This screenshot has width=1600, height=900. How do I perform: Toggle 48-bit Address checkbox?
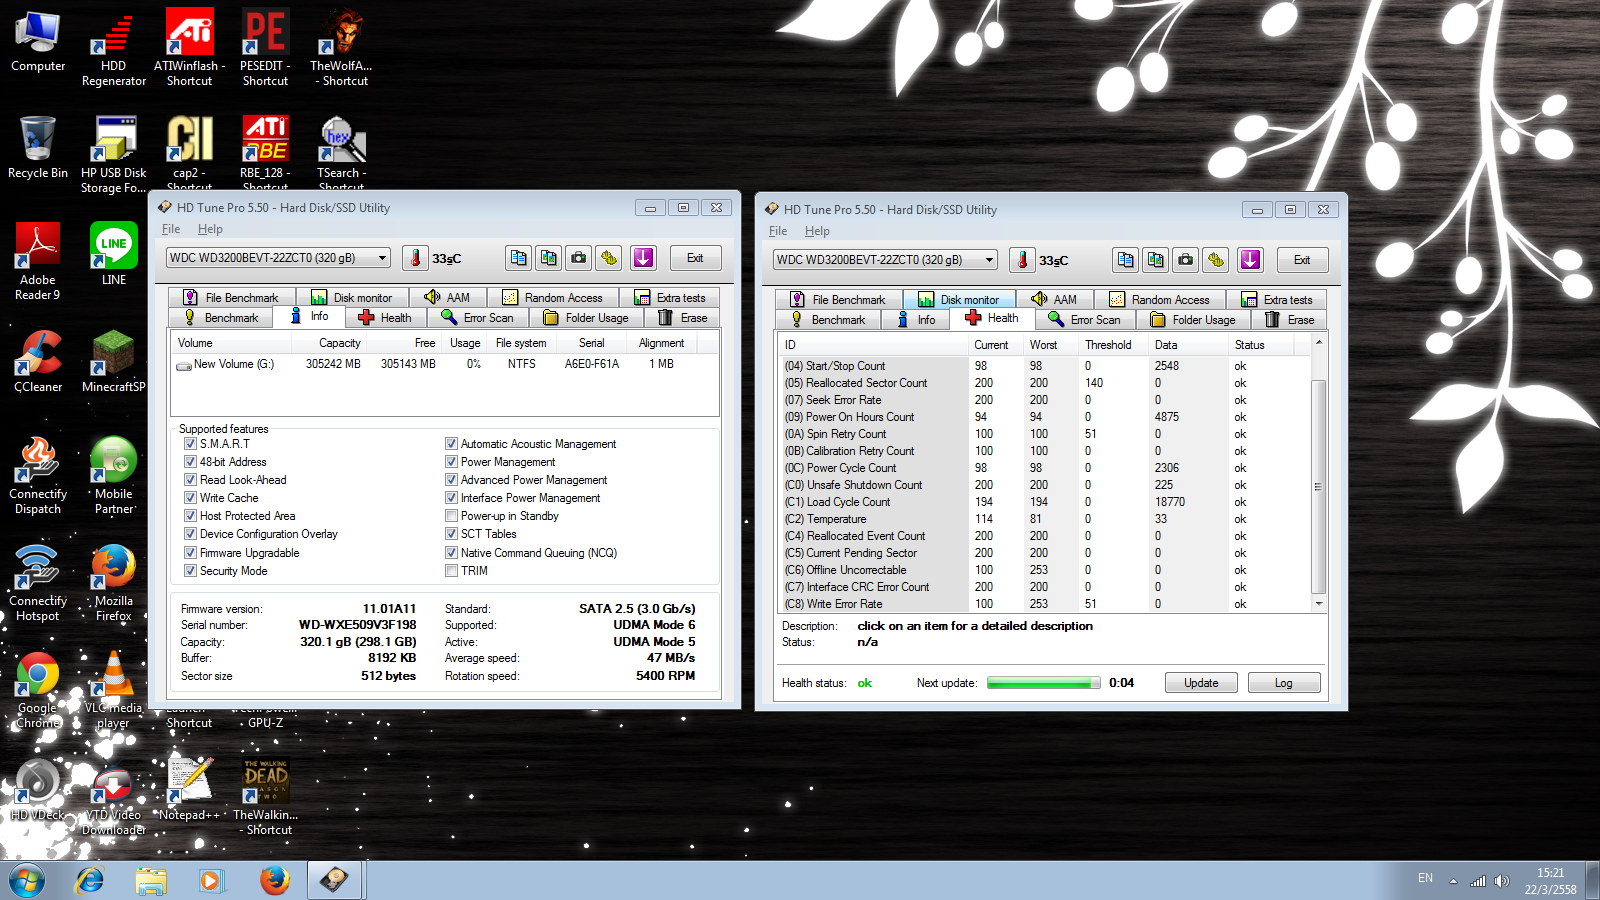[190, 462]
